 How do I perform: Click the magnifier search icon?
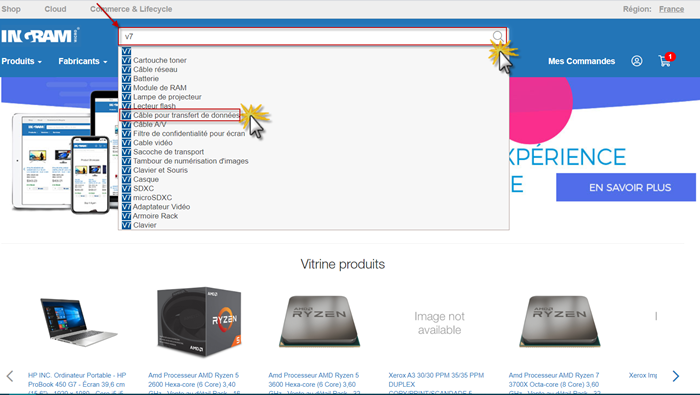pyautogui.click(x=498, y=36)
